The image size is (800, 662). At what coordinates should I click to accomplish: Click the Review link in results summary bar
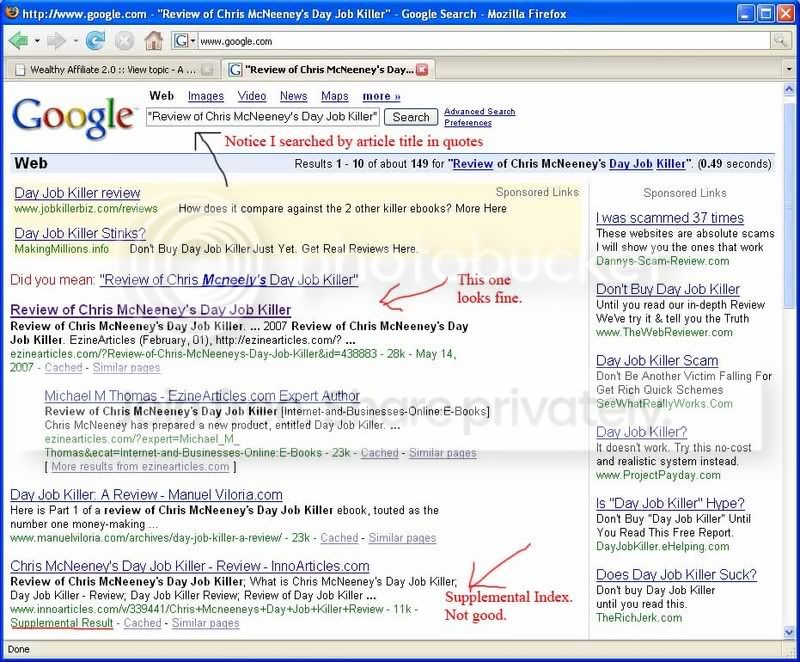click(473, 164)
